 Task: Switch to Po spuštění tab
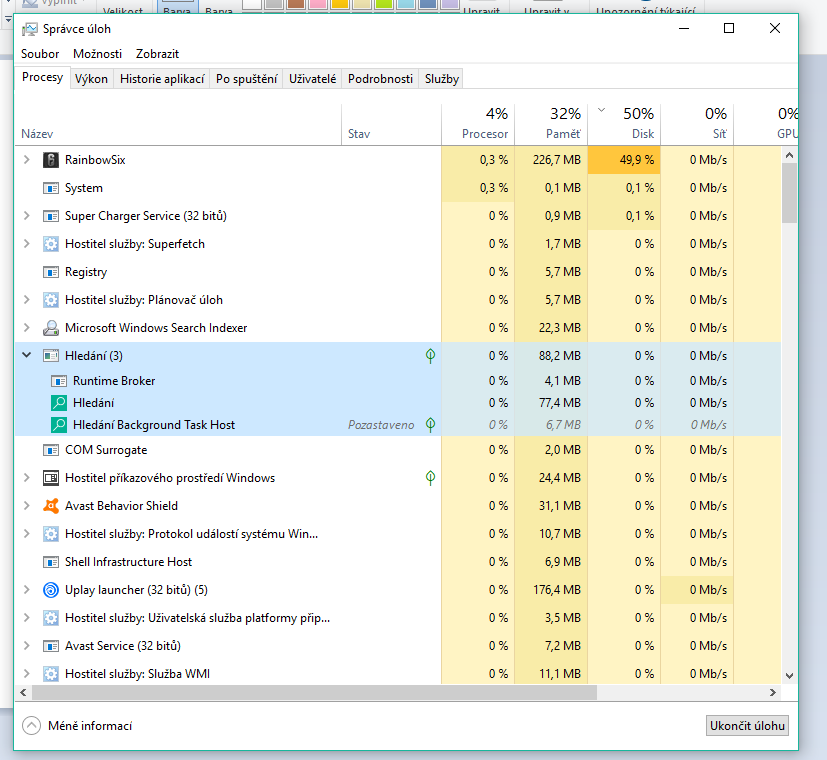246,79
